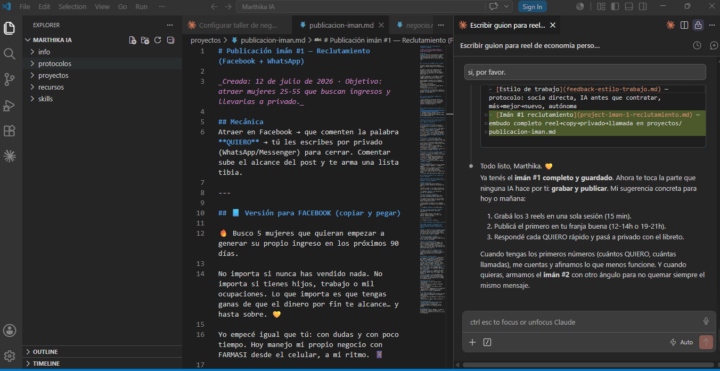The height and width of the screenshot is (371, 720).
Task: Click proyectos in the breadcrumb
Action: click(206, 40)
